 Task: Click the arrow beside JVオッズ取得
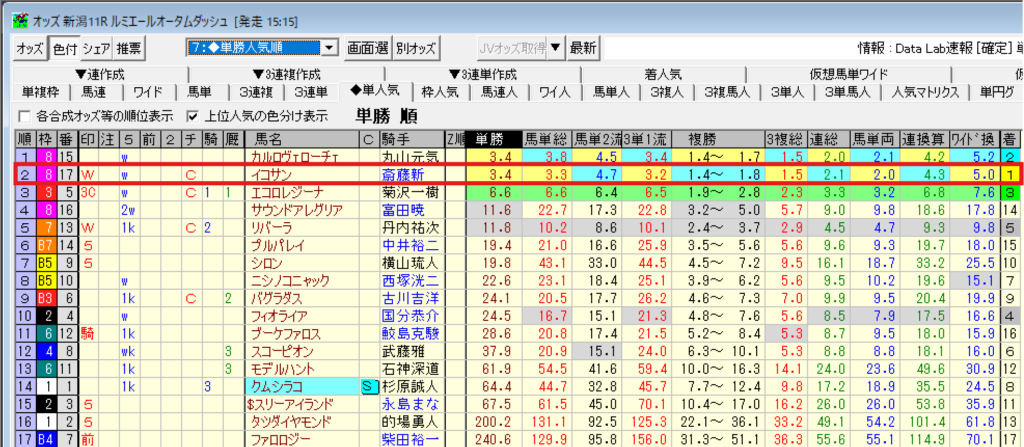(556, 48)
